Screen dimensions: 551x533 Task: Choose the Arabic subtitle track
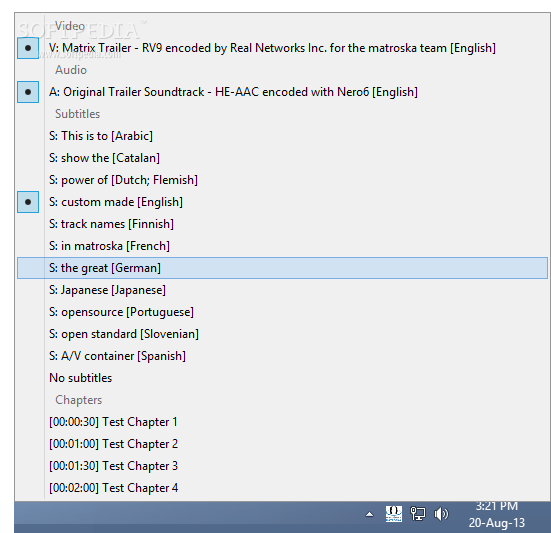tap(282, 136)
